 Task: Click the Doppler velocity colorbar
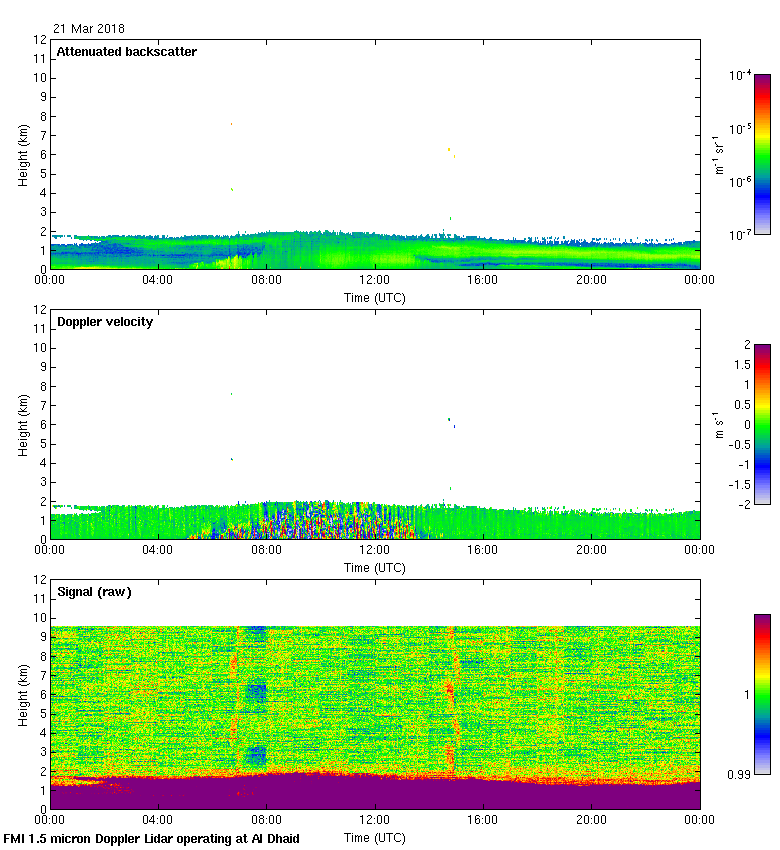(x=762, y=424)
